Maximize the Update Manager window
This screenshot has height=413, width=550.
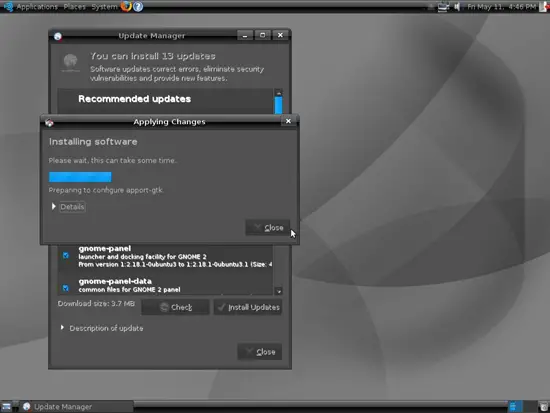click(262, 35)
